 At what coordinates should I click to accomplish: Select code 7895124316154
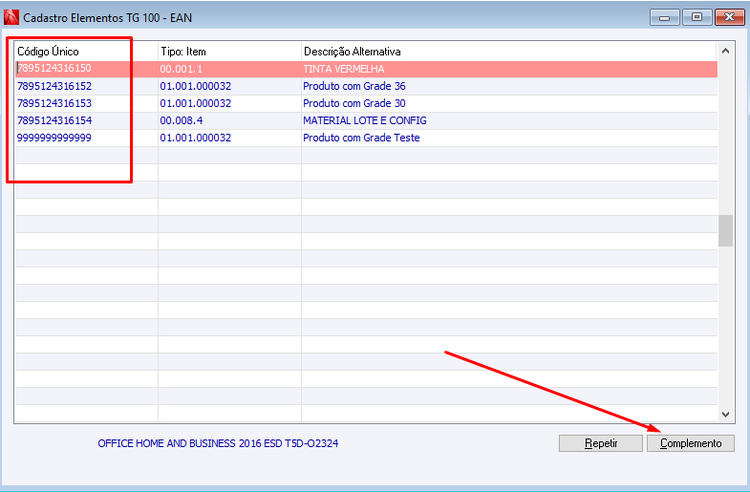pyautogui.click(x=55, y=120)
